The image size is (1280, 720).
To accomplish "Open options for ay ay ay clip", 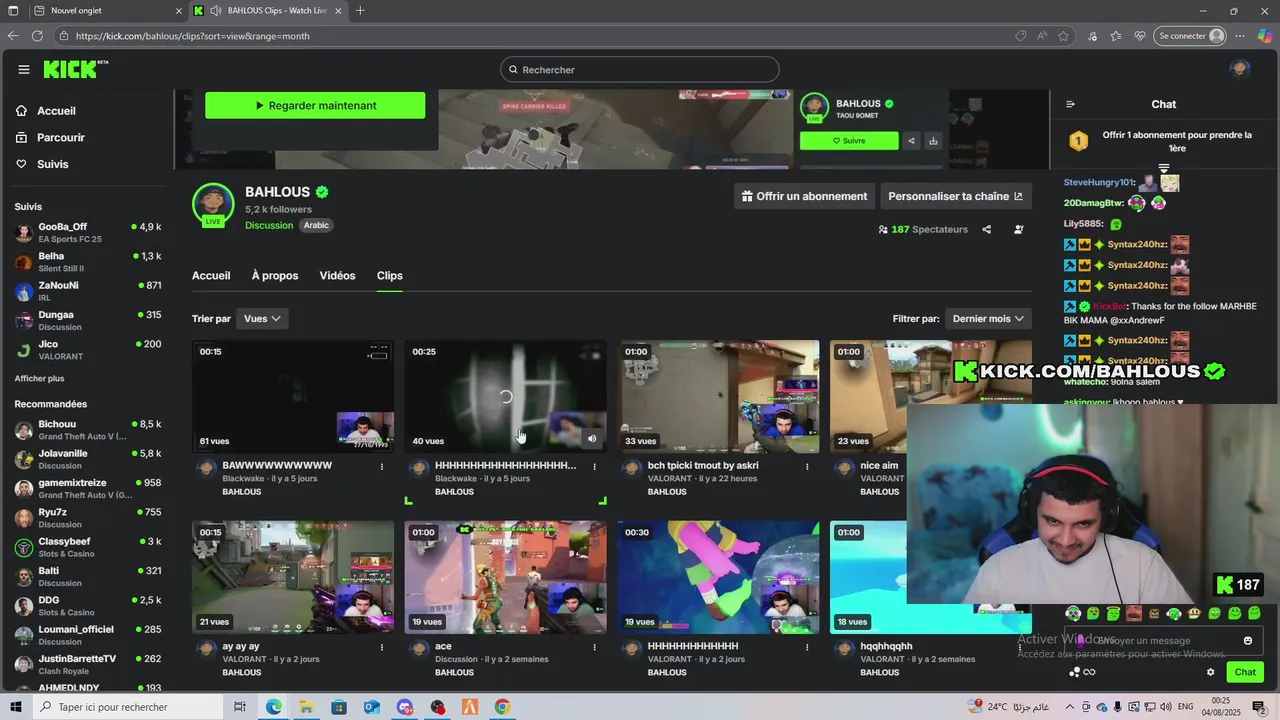I will pos(382,647).
